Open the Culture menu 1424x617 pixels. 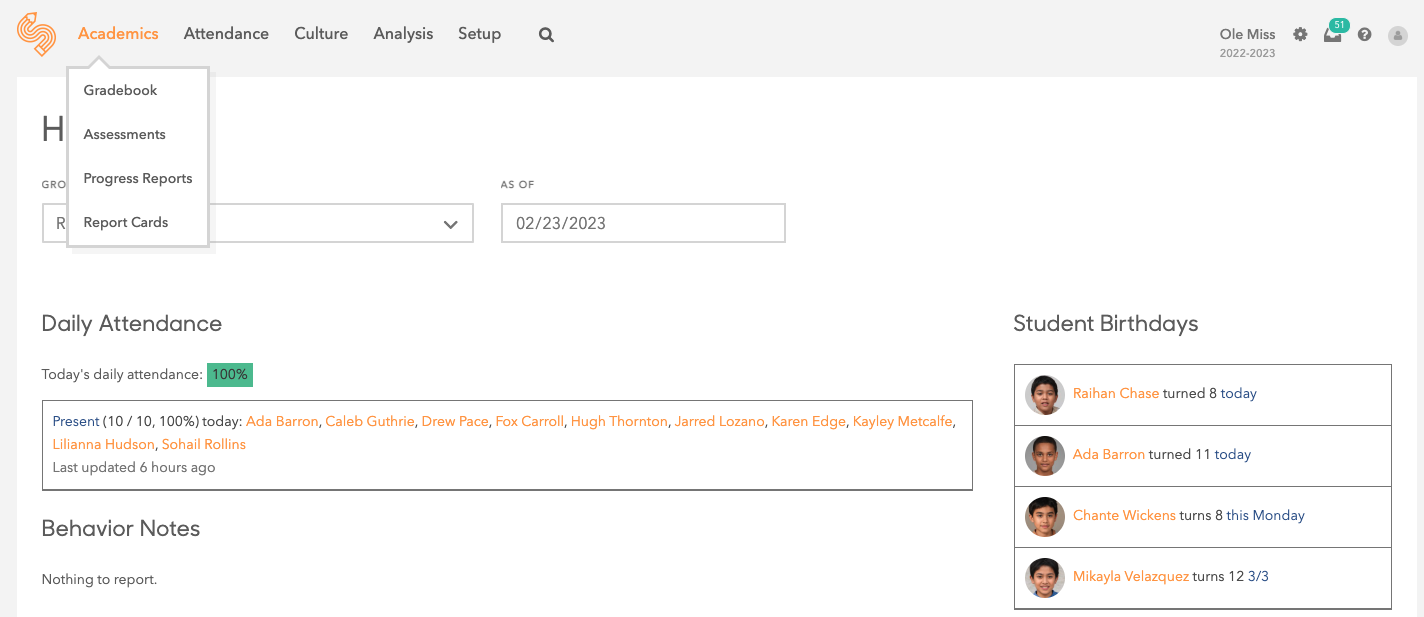tap(321, 34)
